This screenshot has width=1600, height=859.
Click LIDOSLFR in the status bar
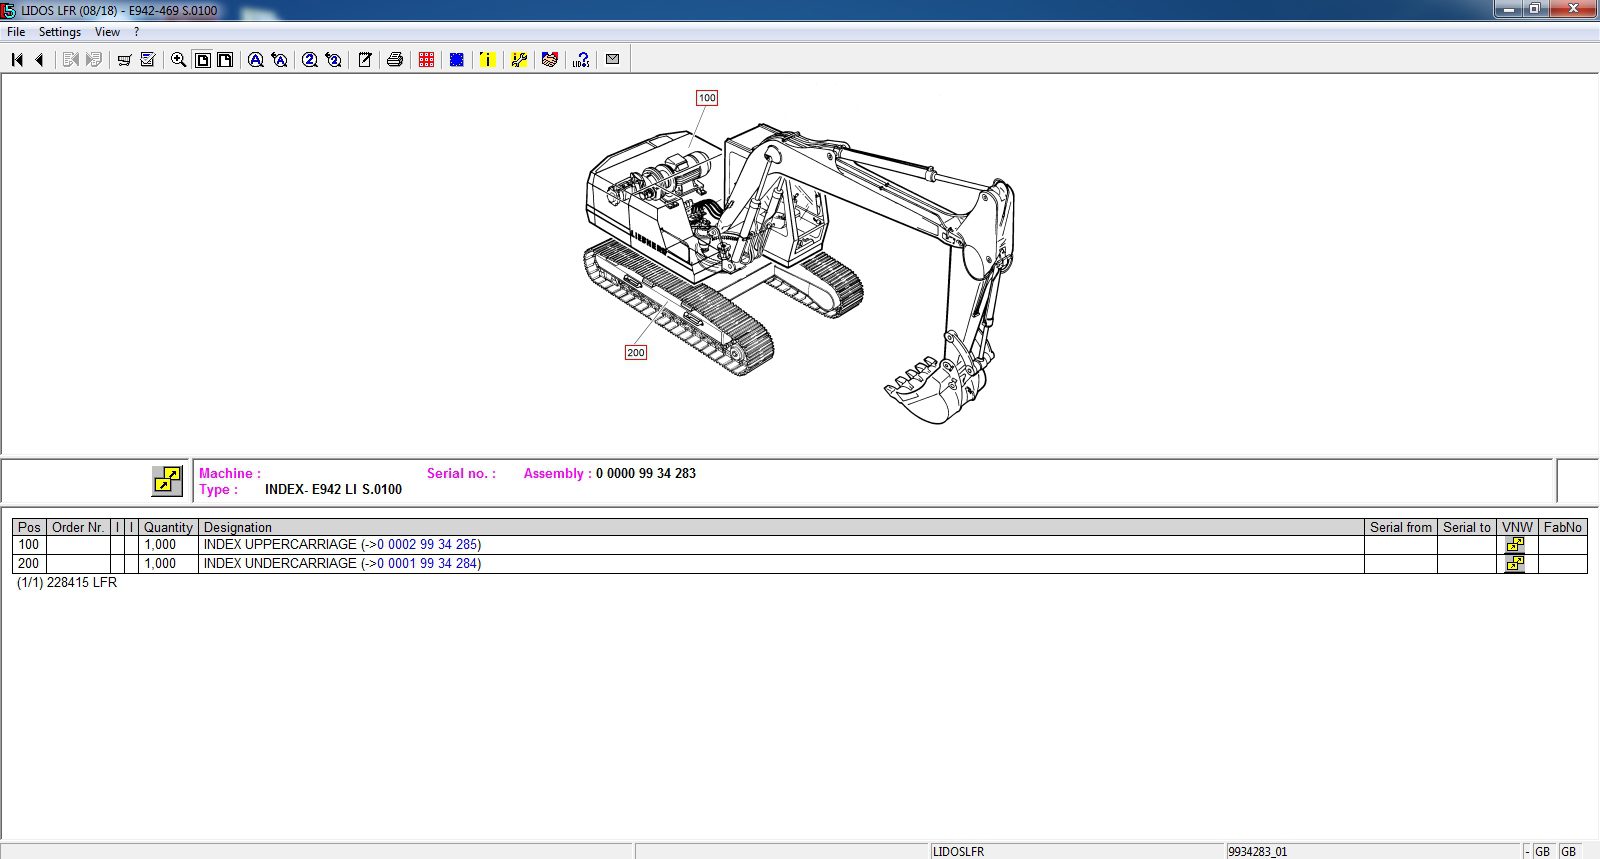coord(958,852)
